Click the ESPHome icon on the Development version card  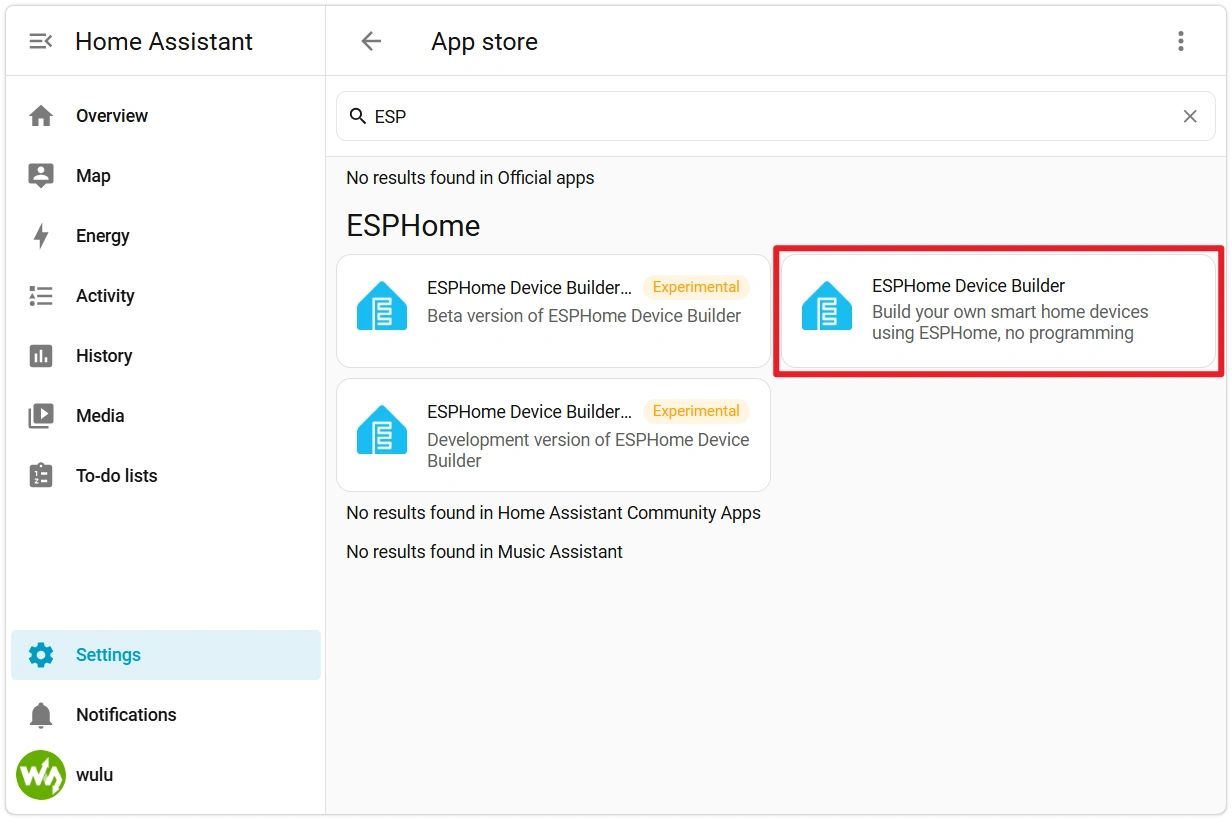(382, 430)
